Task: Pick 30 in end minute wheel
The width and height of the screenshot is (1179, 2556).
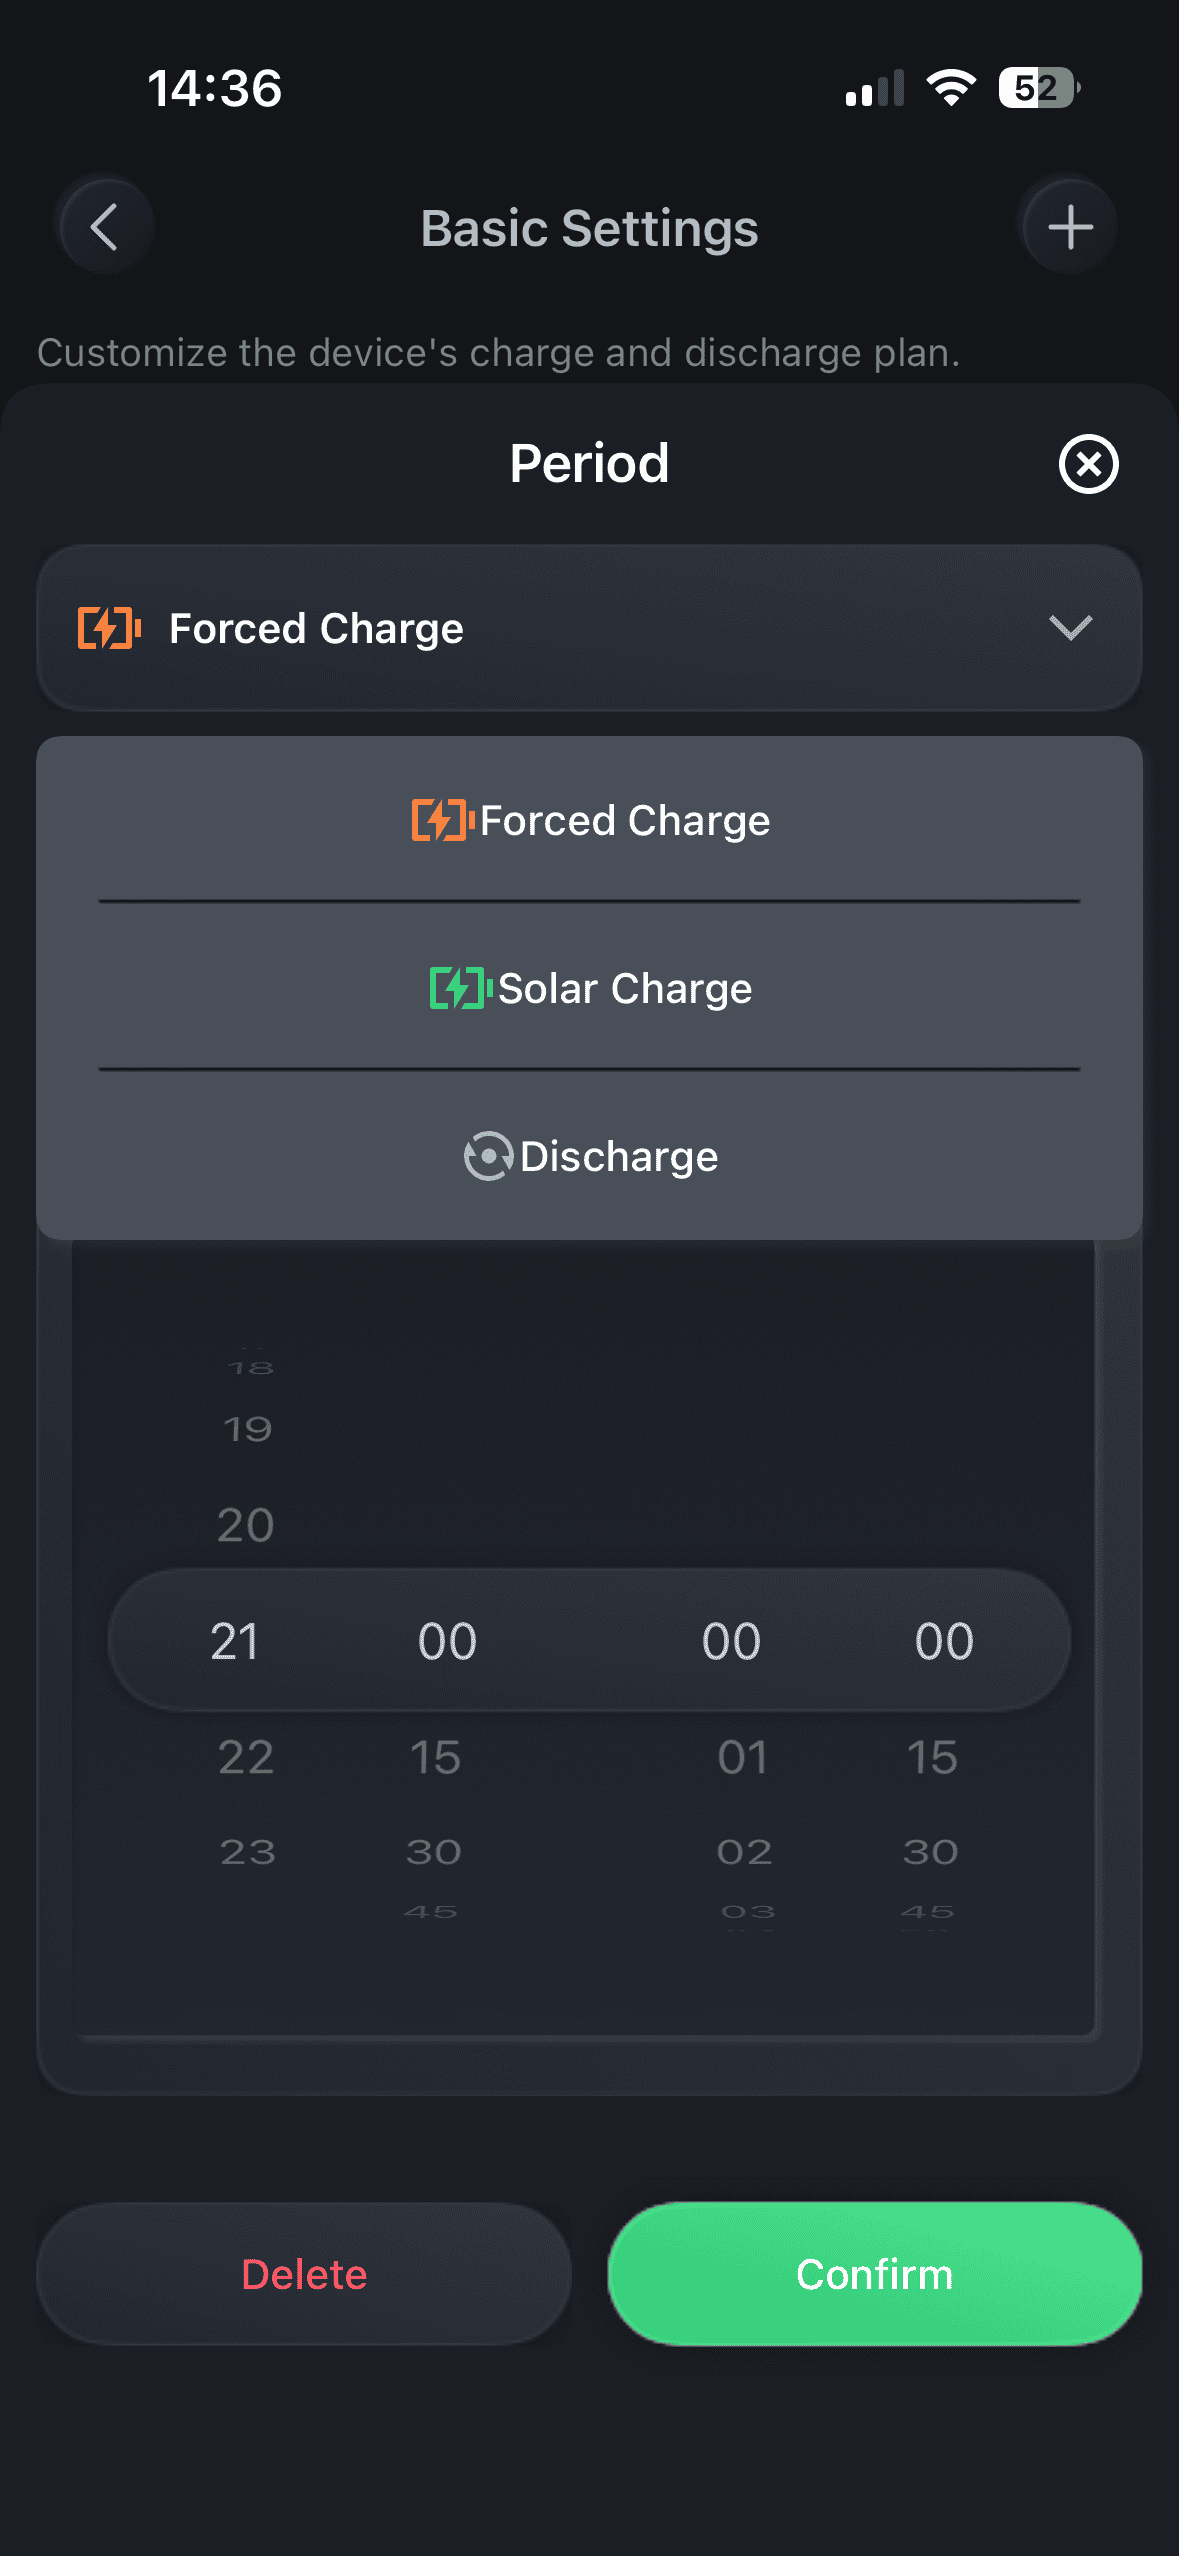Action: [930, 1851]
